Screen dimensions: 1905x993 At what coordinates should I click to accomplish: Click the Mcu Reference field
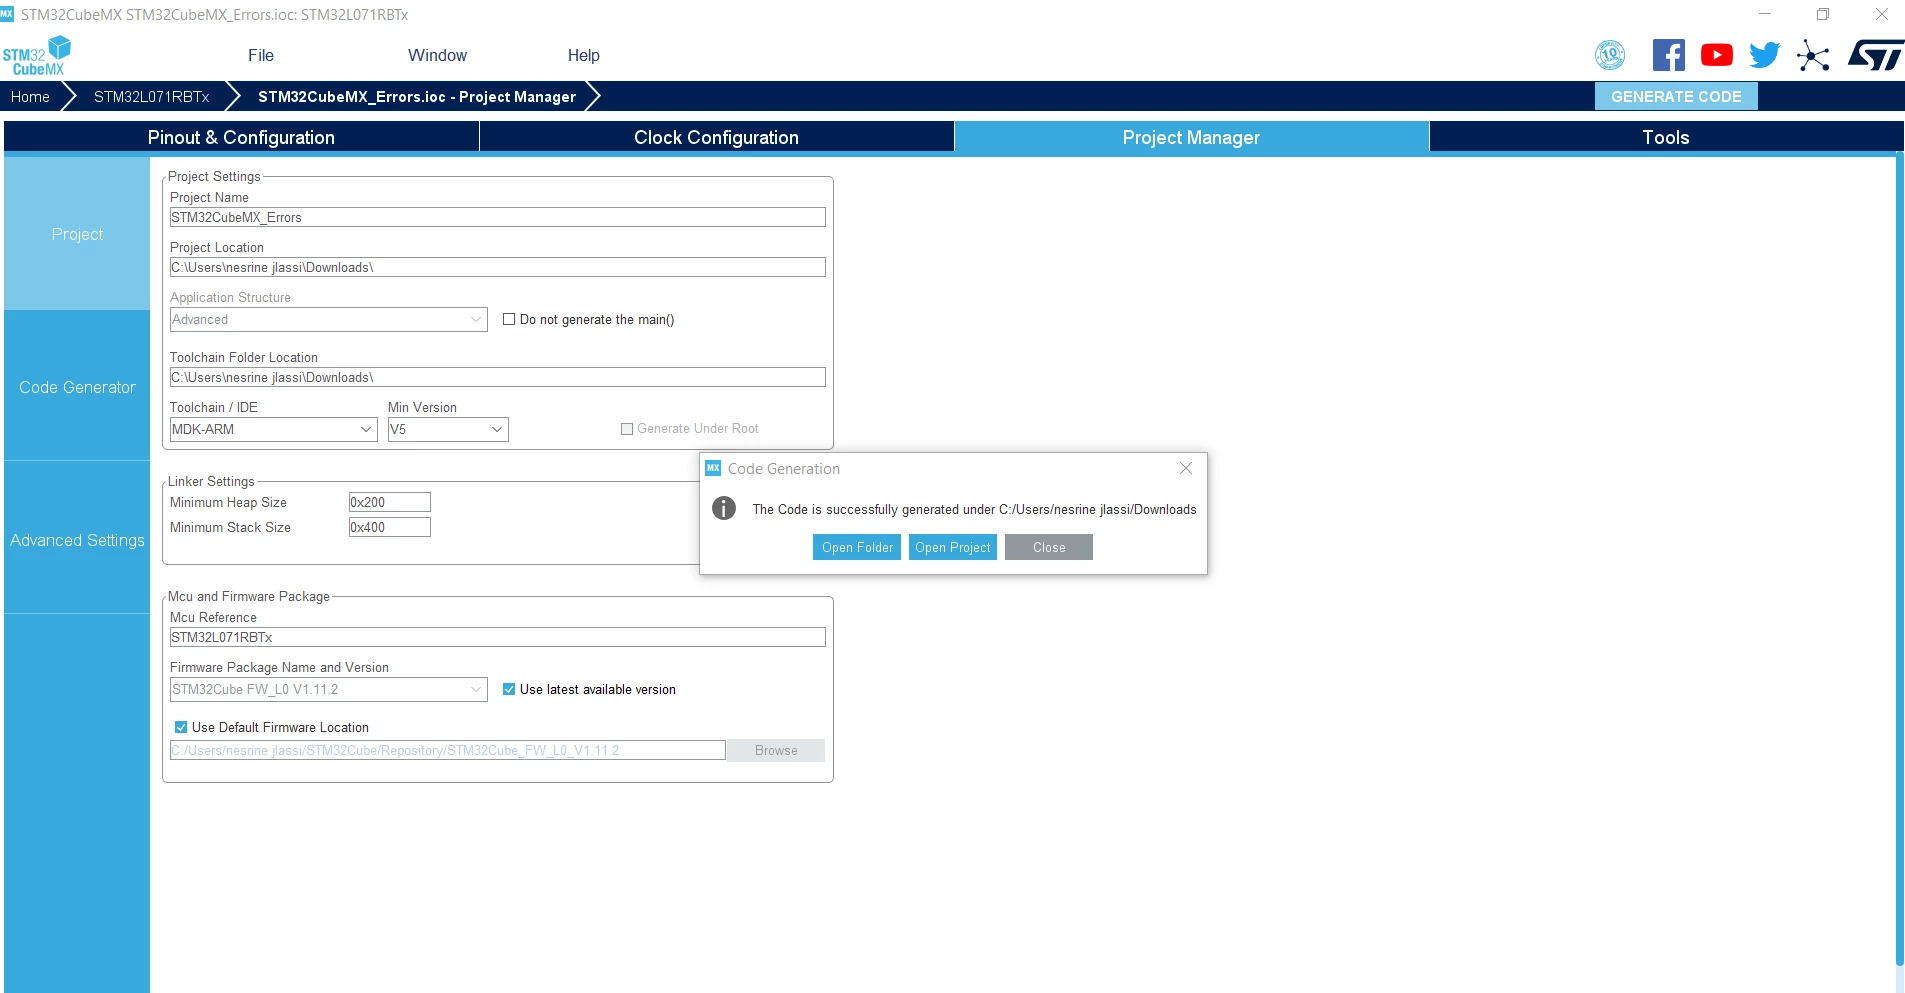point(498,637)
